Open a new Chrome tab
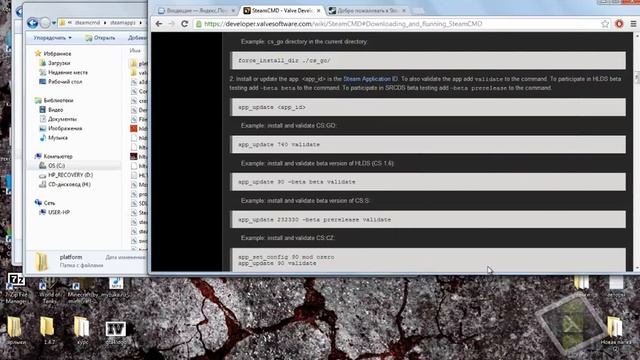 418,11
